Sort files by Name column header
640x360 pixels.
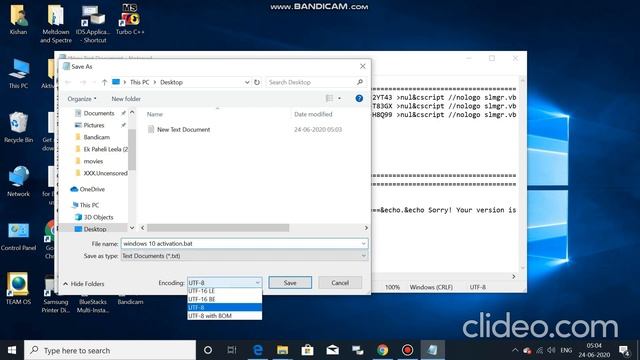tap(155, 114)
